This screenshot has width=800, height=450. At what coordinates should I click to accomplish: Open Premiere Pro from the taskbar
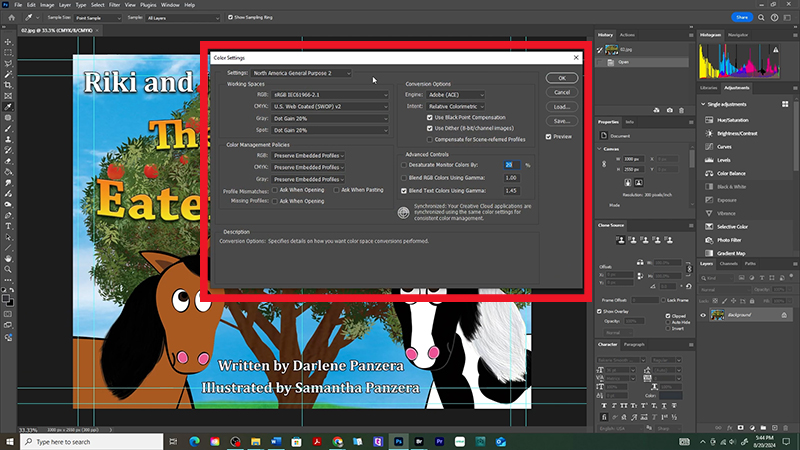click(x=439, y=441)
